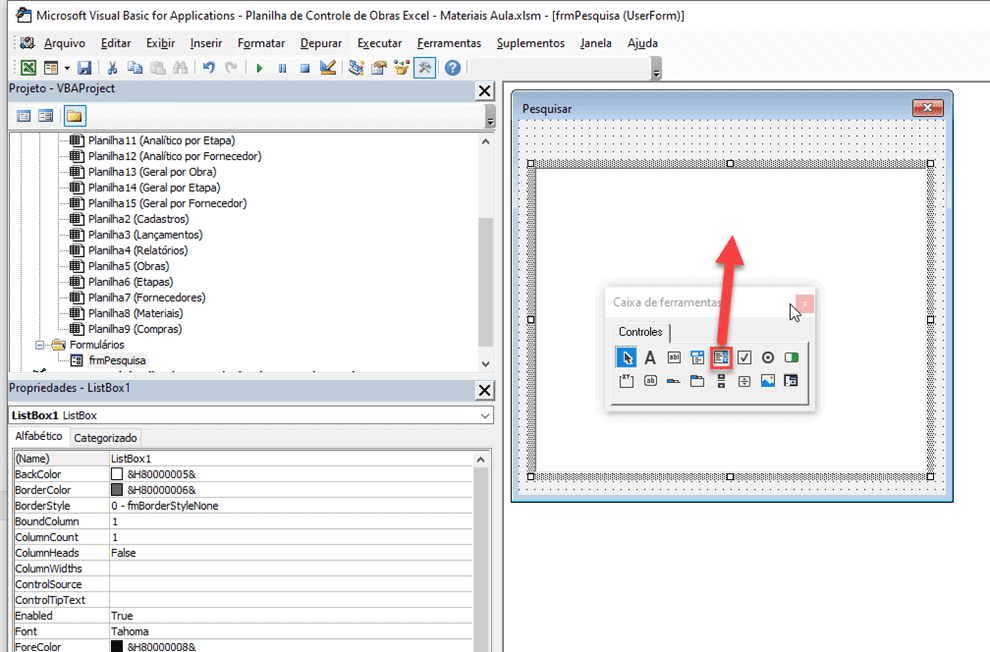Open the Inserir menu
The image size is (990, 652).
click(206, 44)
